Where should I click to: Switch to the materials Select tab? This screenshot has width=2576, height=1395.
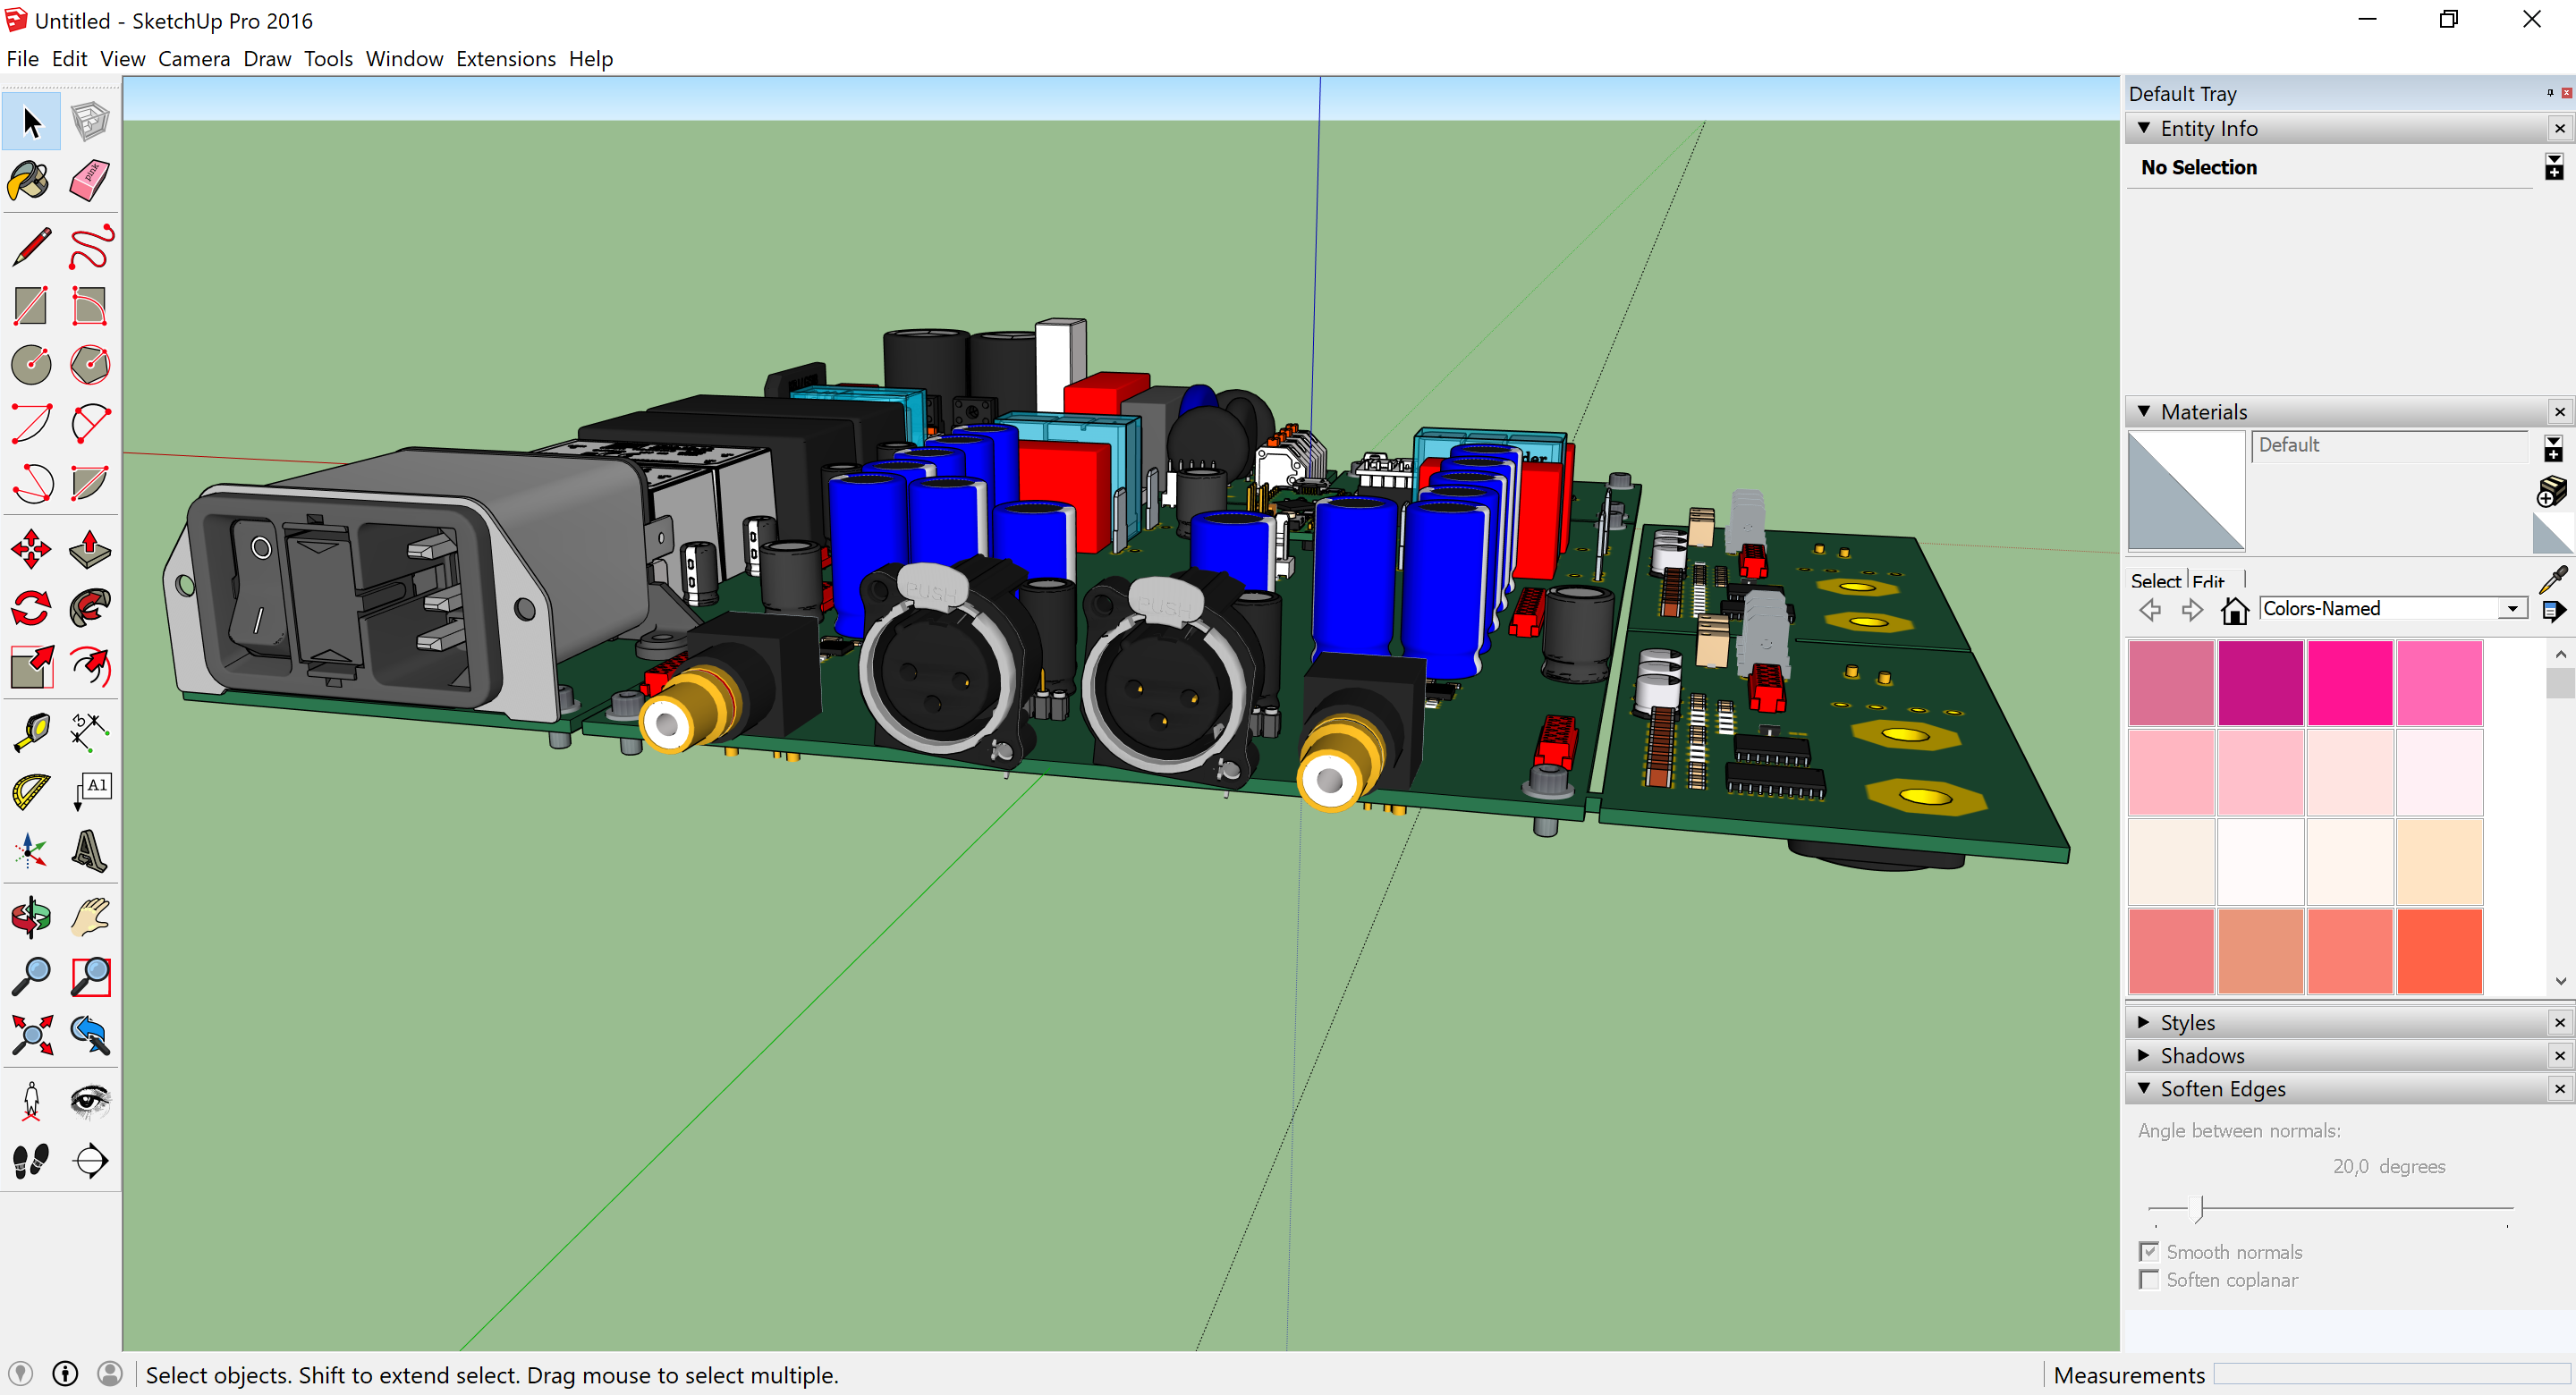coord(2155,580)
